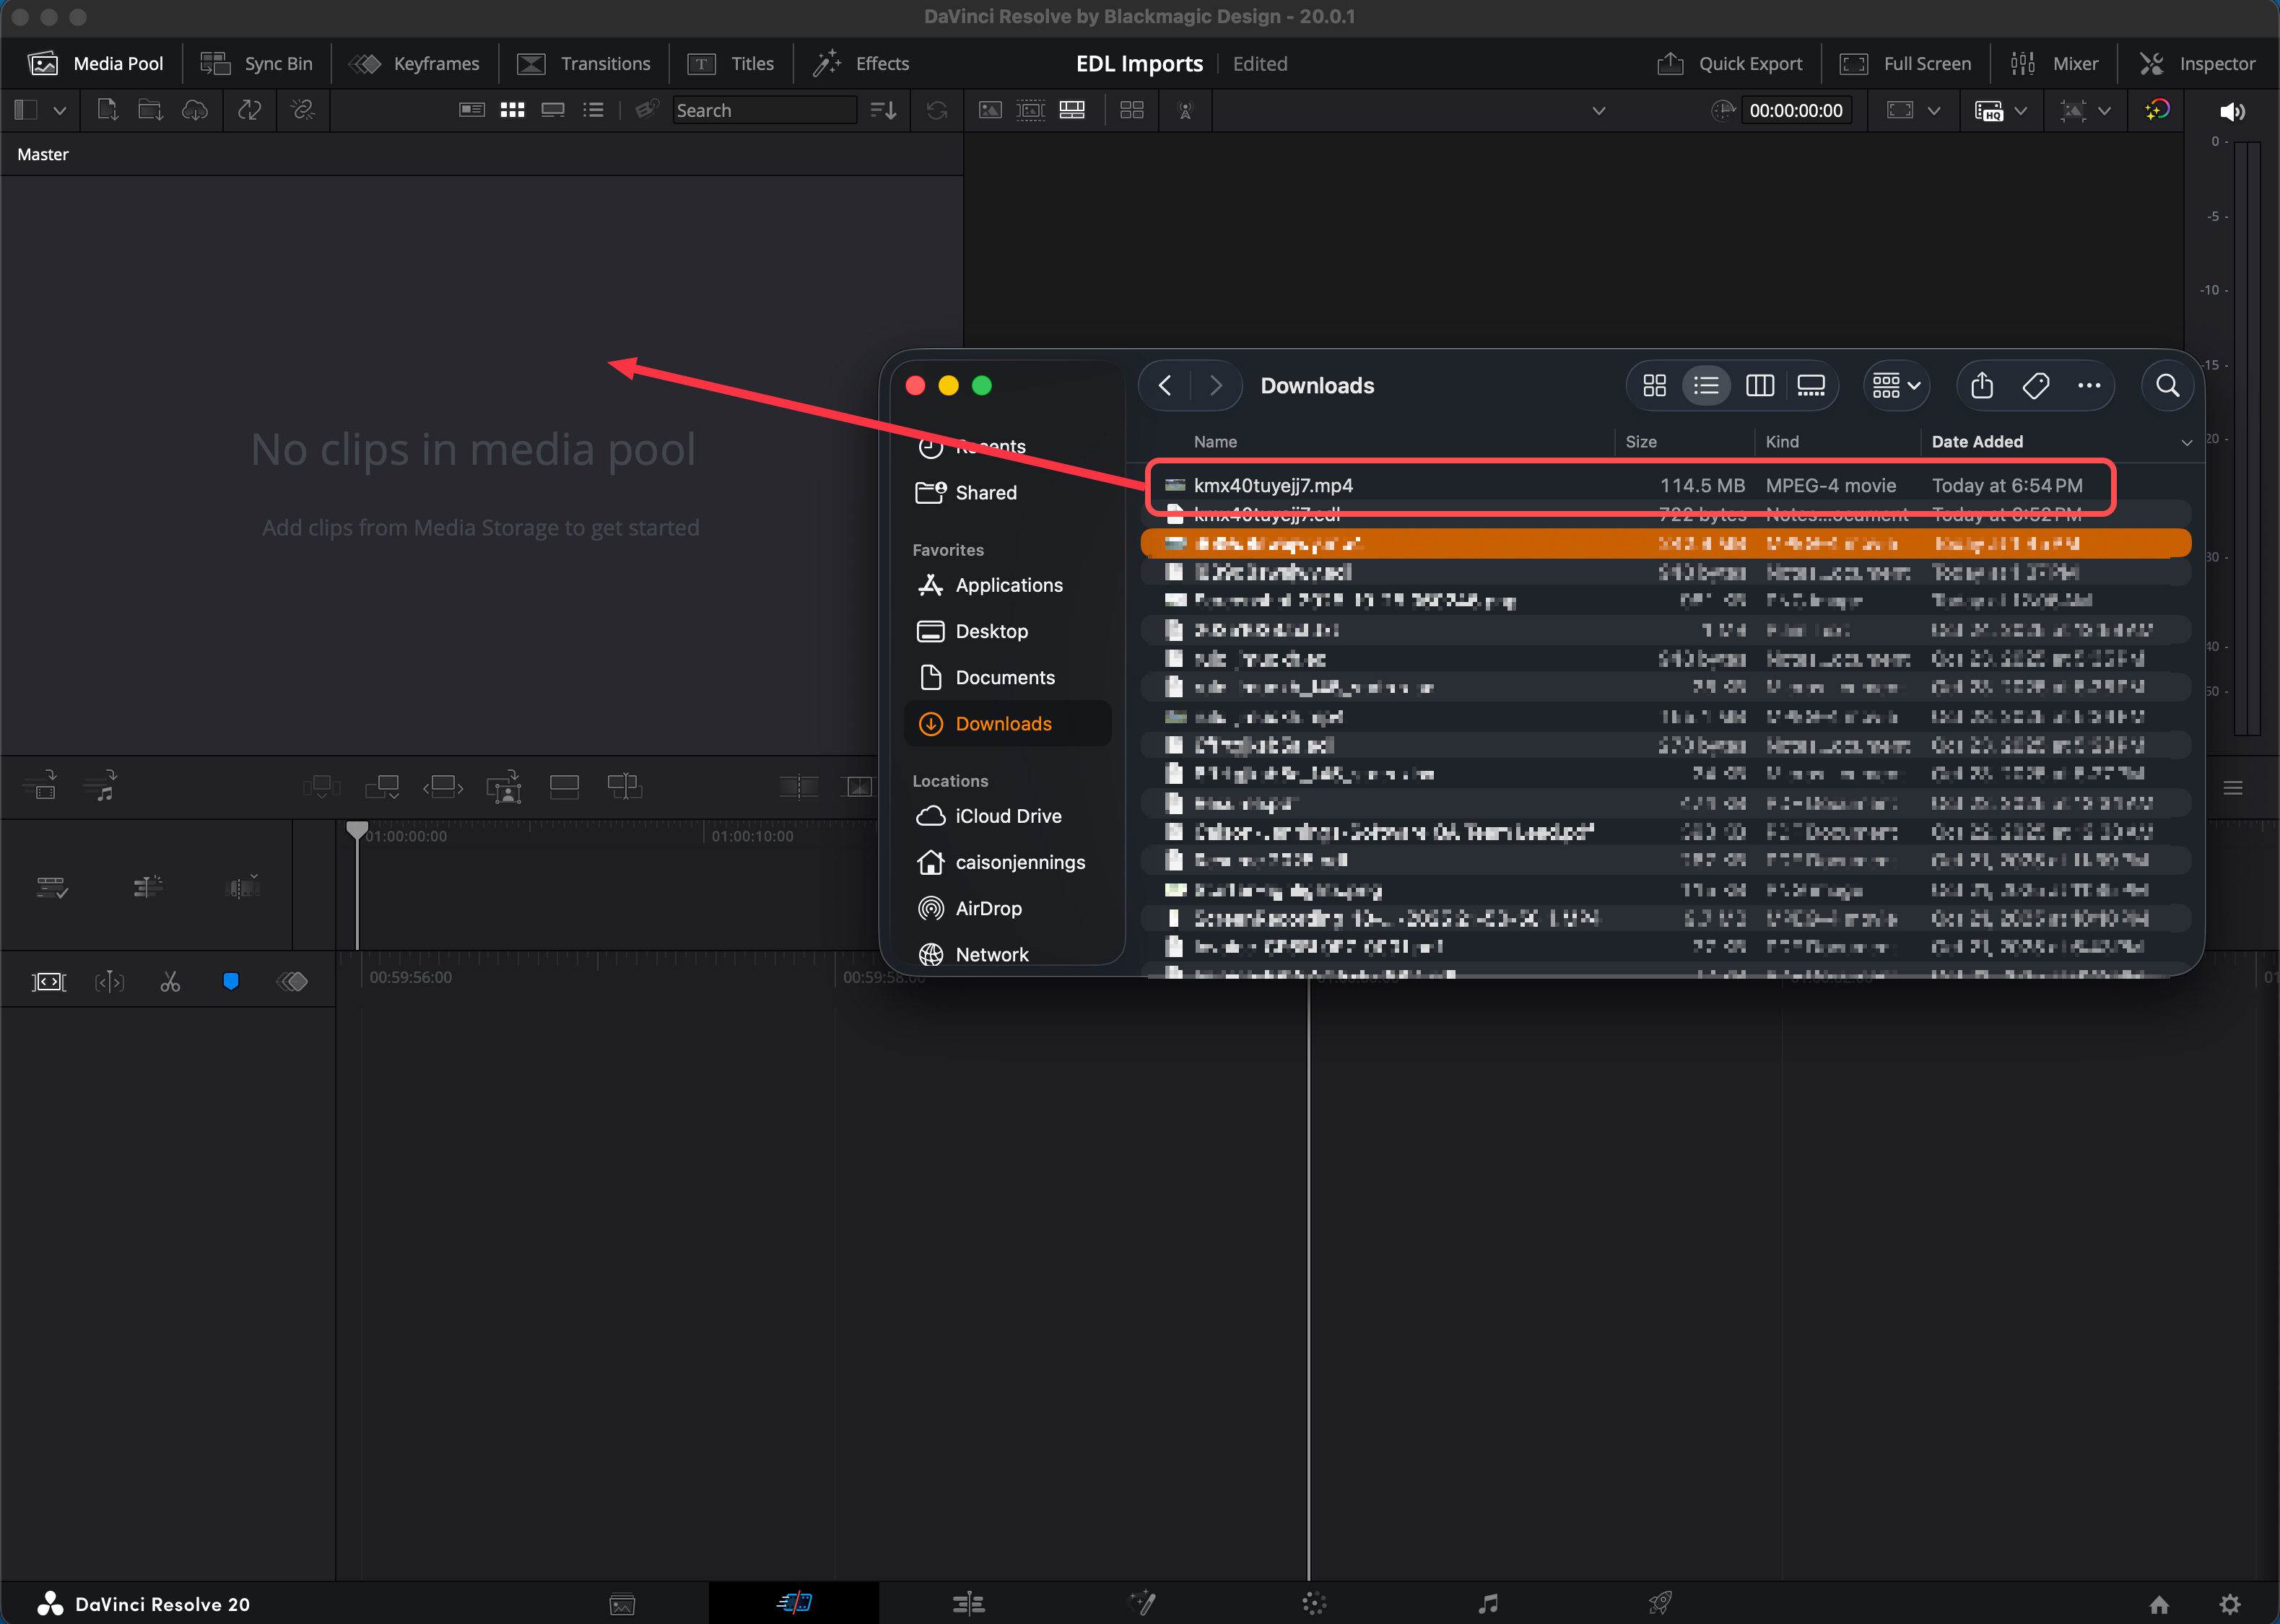
Task: Click the close up edit icon
Action: click(x=504, y=787)
